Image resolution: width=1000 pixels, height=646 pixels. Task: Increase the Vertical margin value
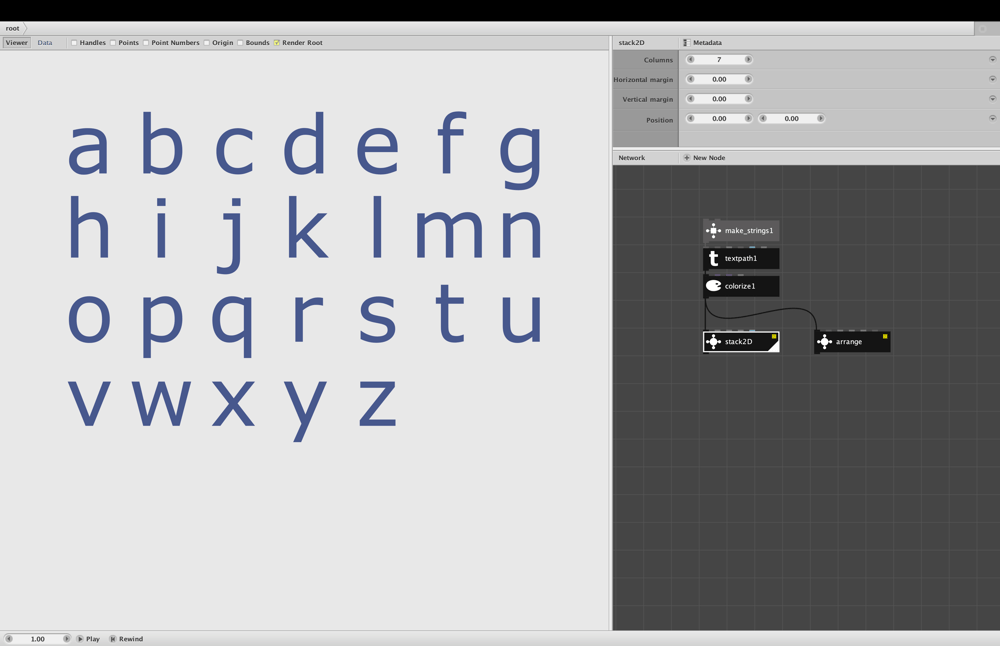pyautogui.click(x=748, y=99)
